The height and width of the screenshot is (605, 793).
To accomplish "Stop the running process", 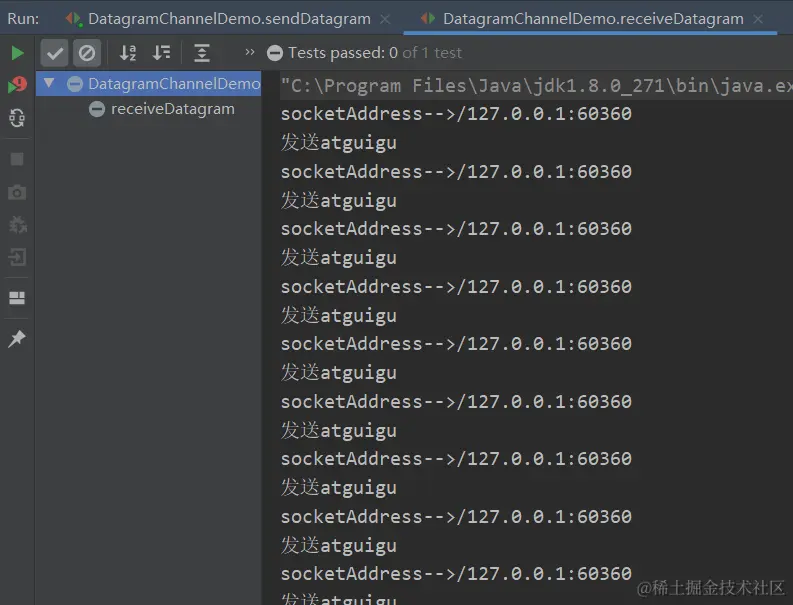I will pos(17,159).
